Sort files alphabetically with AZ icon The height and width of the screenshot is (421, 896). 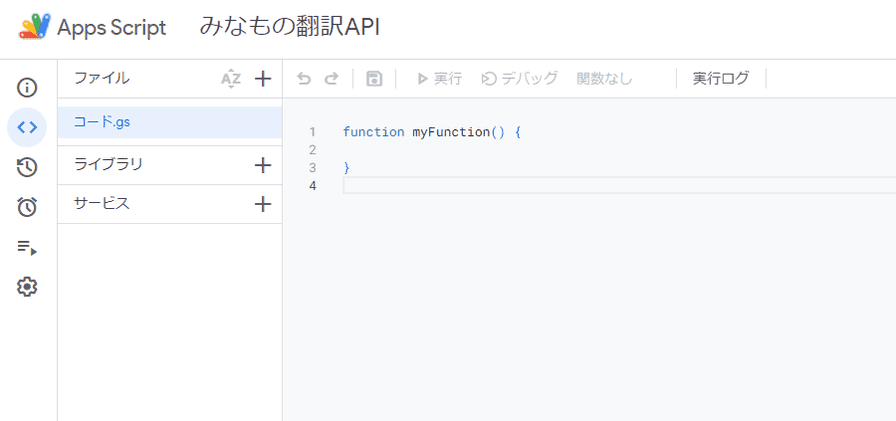231,79
